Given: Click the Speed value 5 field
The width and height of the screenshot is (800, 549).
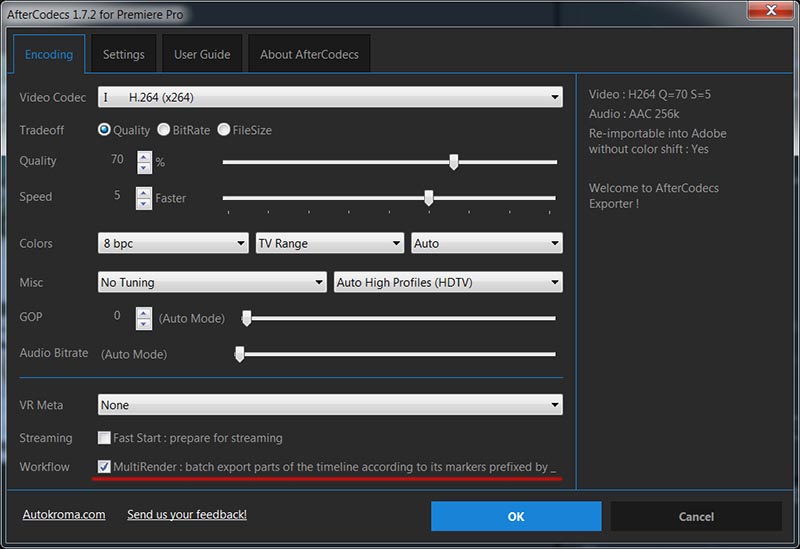Looking at the screenshot, I should [117, 195].
